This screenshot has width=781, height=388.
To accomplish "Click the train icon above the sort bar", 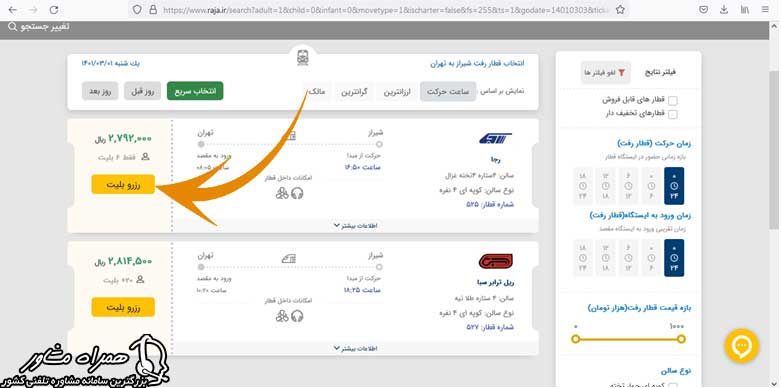I will (x=302, y=57).
